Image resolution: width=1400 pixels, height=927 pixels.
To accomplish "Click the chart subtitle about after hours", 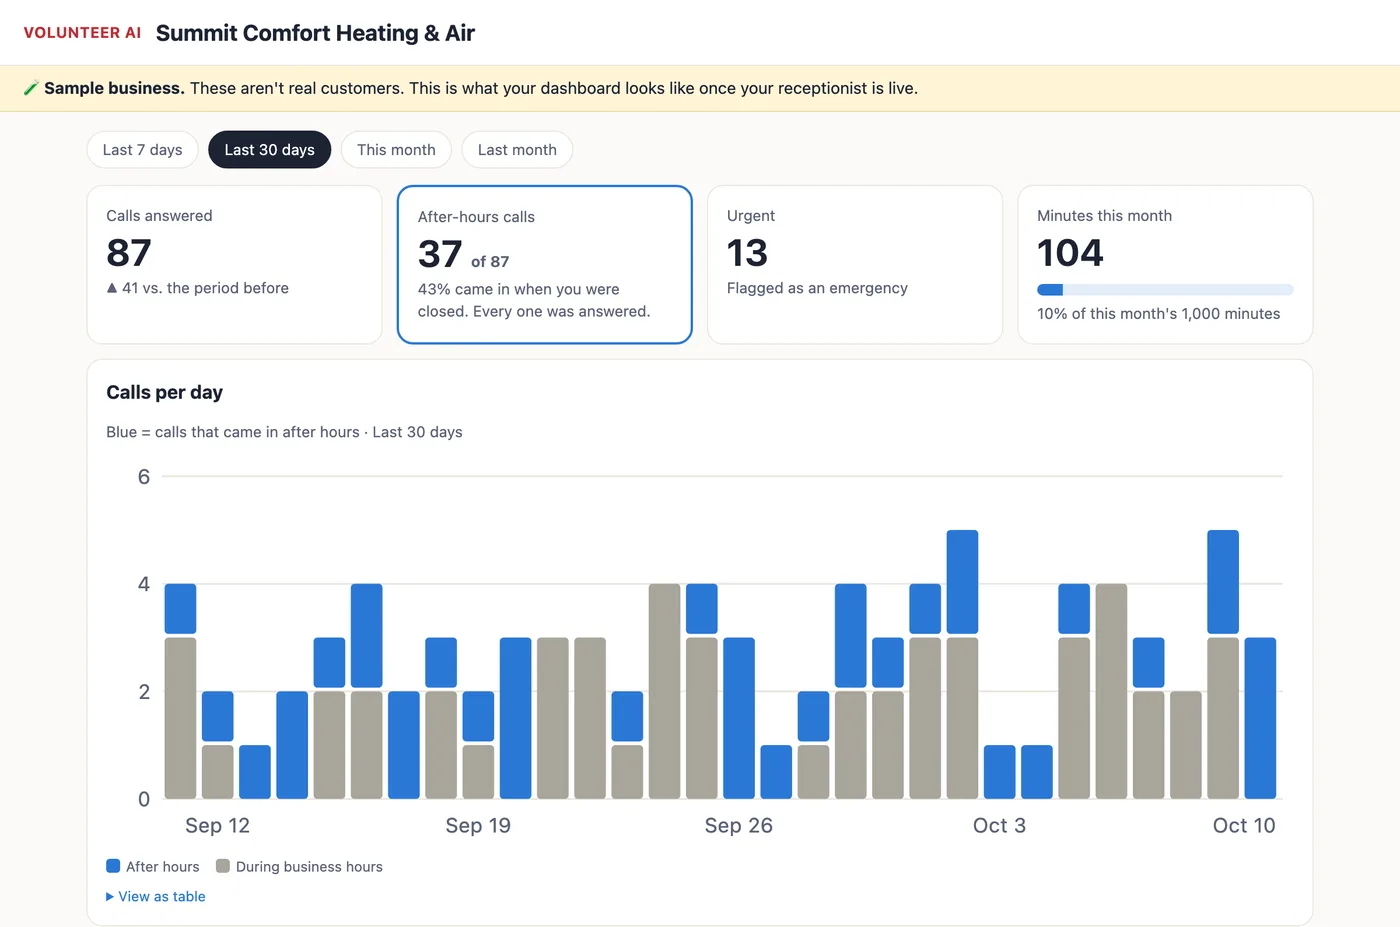I will 284,432.
